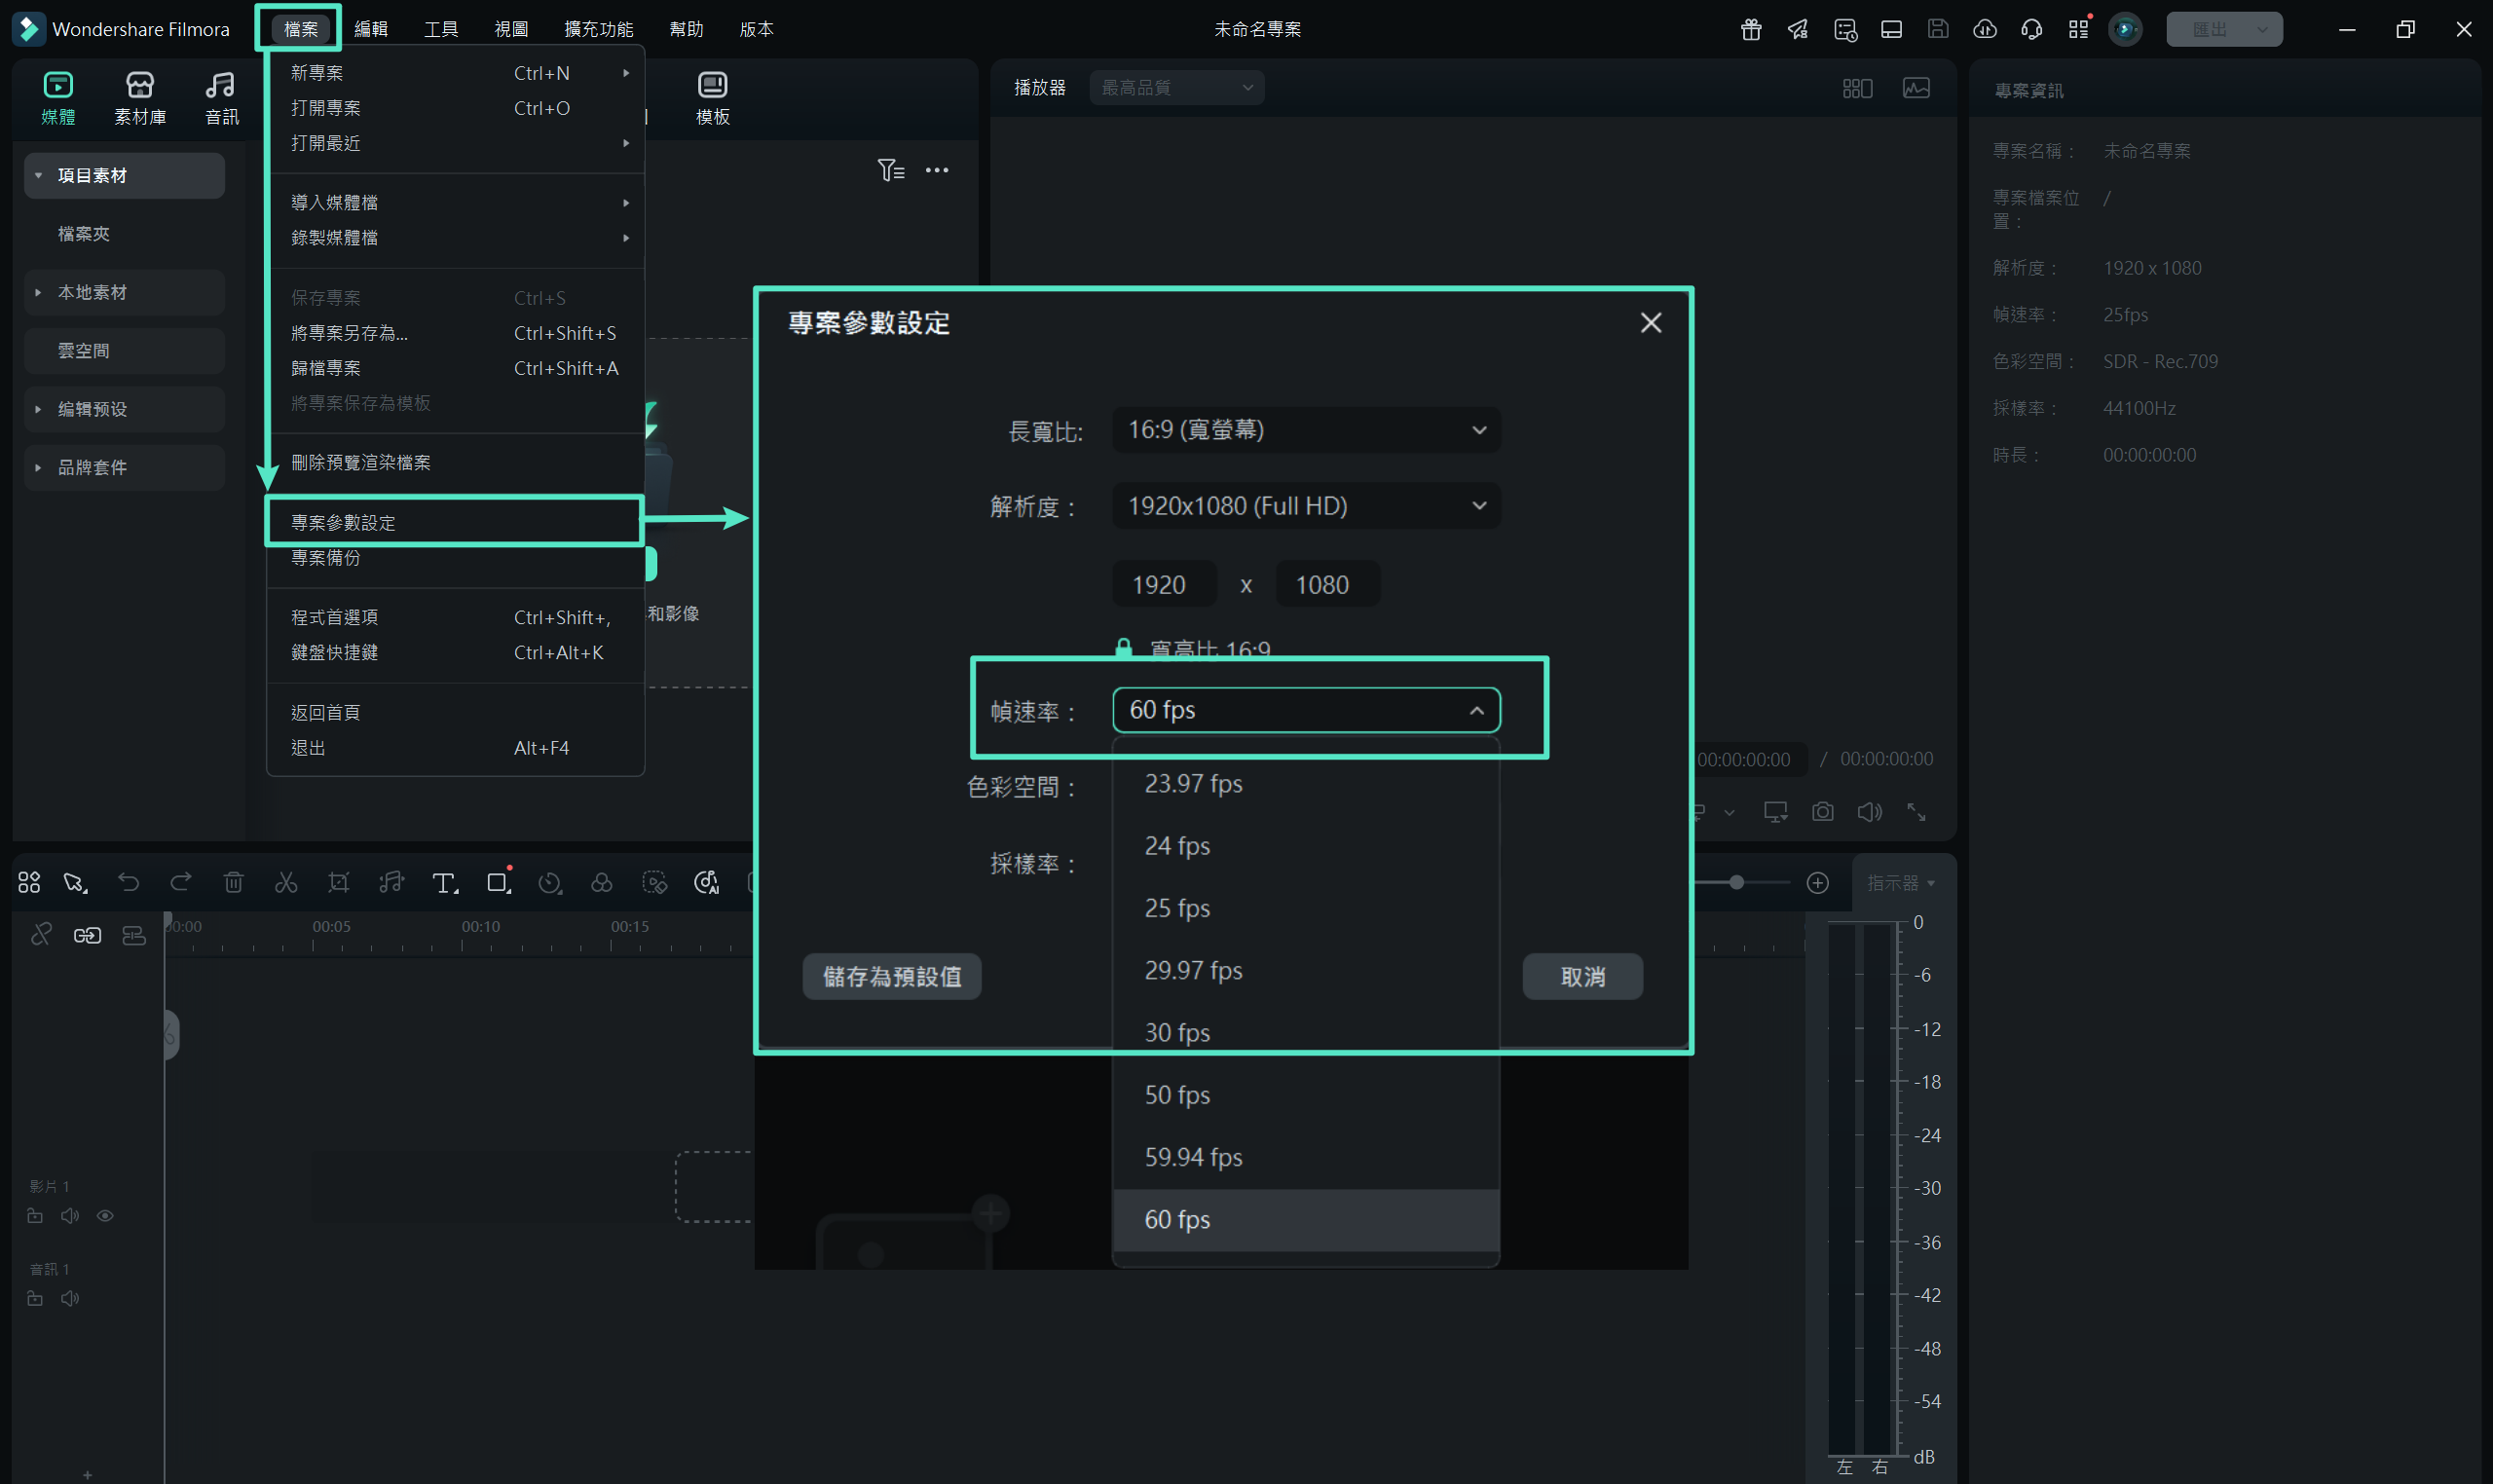The width and height of the screenshot is (2493, 1484).
Task: Select the crop tool in timeline toolbar
Action: (338, 882)
